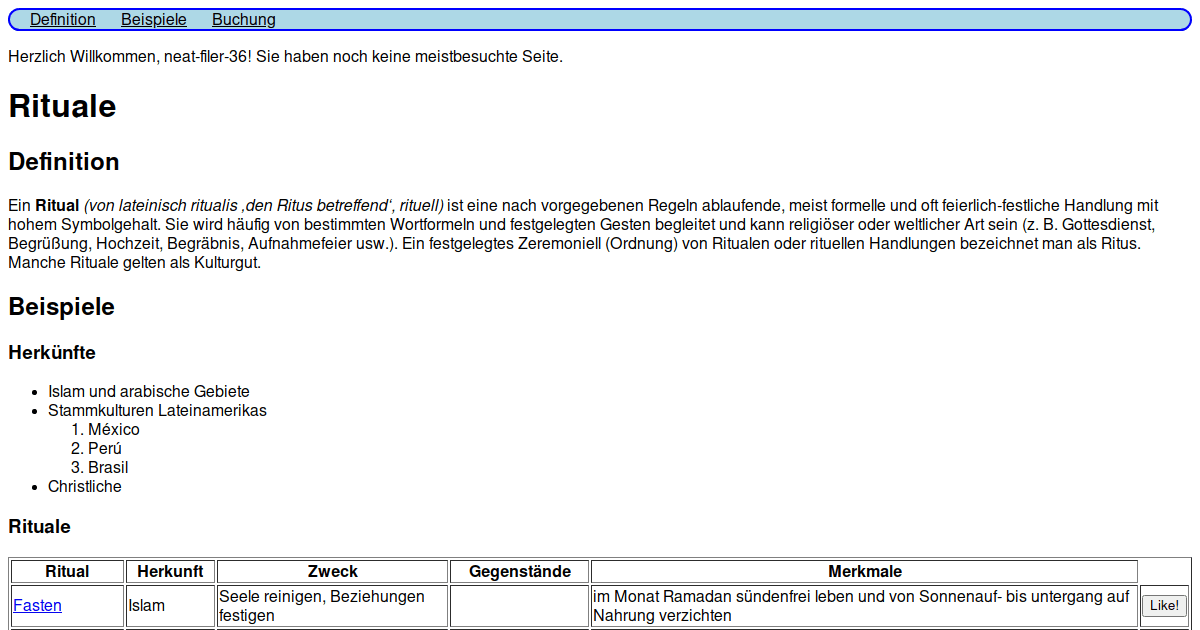Click the Brasil numbered entry
This screenshot has height=630, width=1200.
(110, 467)
